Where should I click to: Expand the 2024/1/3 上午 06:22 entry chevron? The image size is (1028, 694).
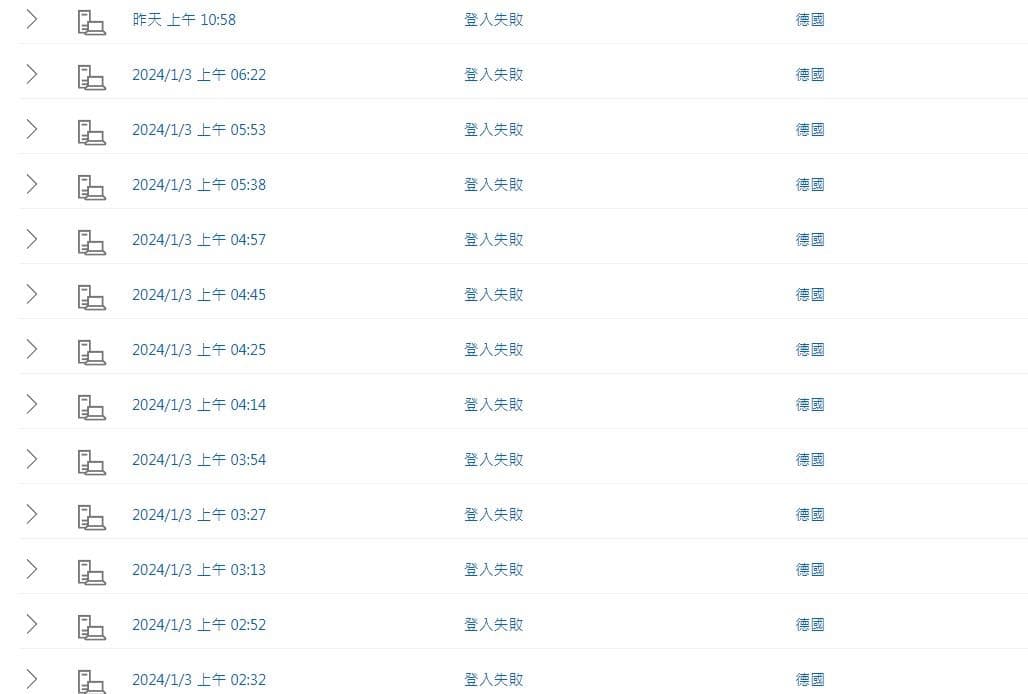(31, 75)
